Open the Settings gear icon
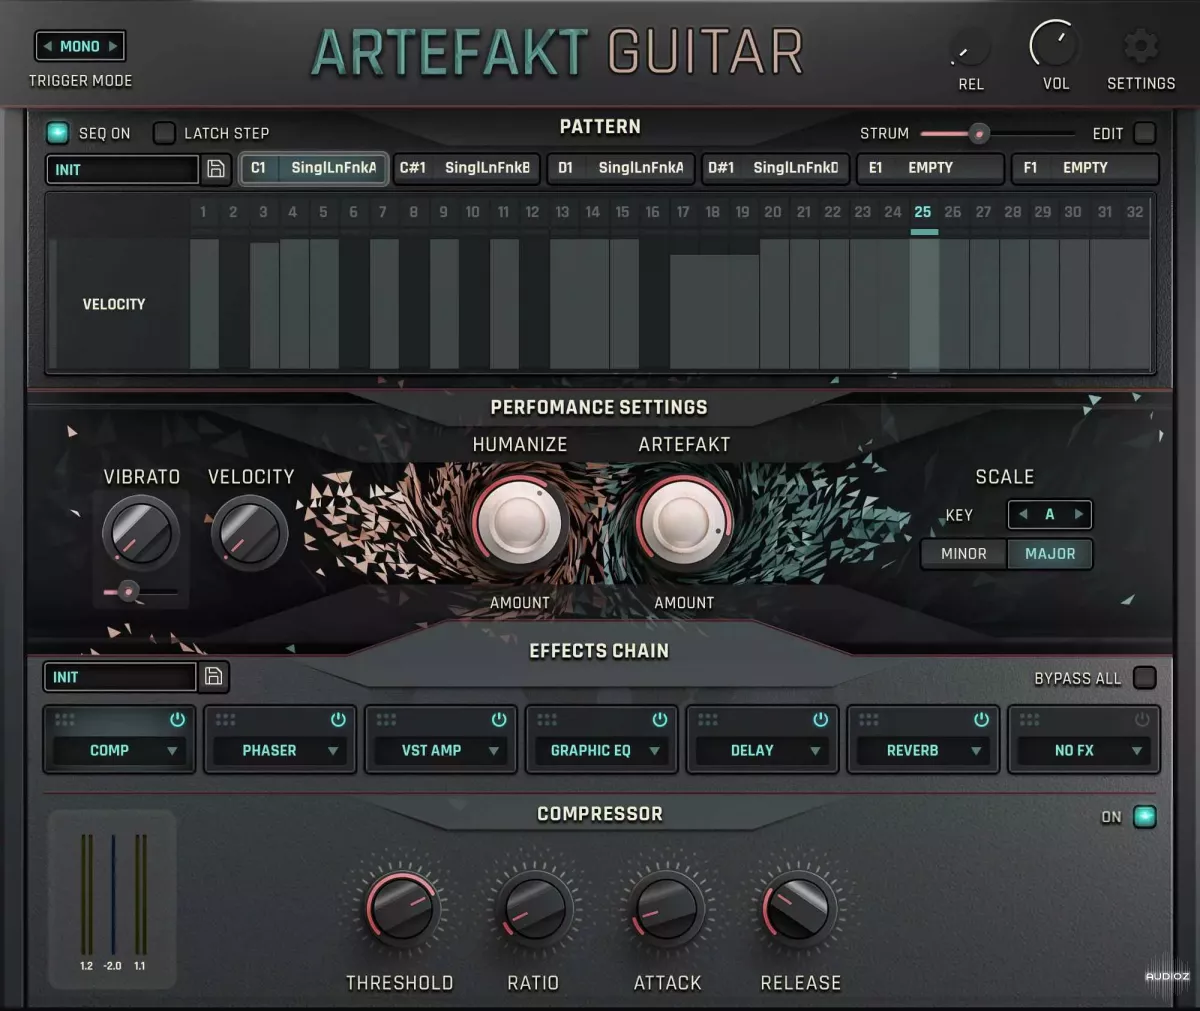This screenshot has width=1200, height=1011. (1140, 46)
